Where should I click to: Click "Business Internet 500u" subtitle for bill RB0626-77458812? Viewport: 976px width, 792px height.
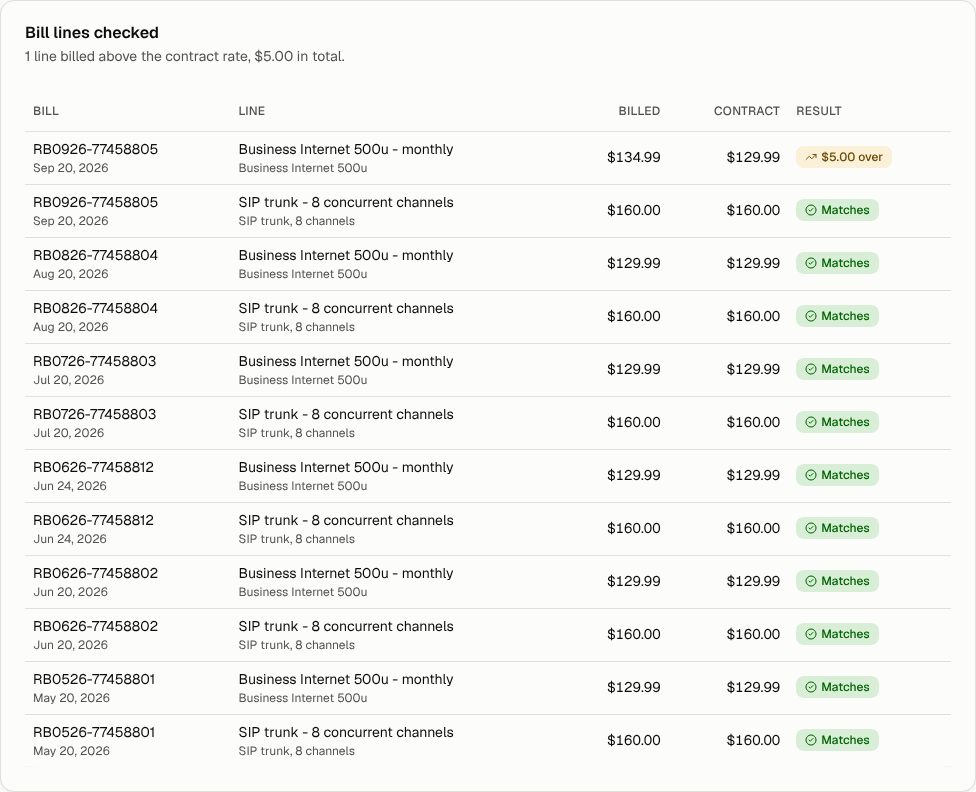coord(303,486)
